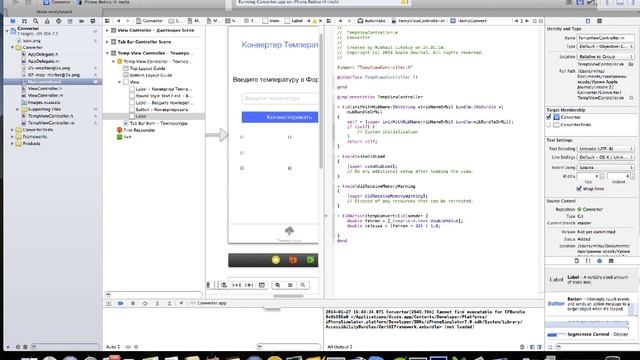This screenshot has width=640, height=360.
Task: Open AppDelegate.h in navigator
Action: (x=43, y=54)
